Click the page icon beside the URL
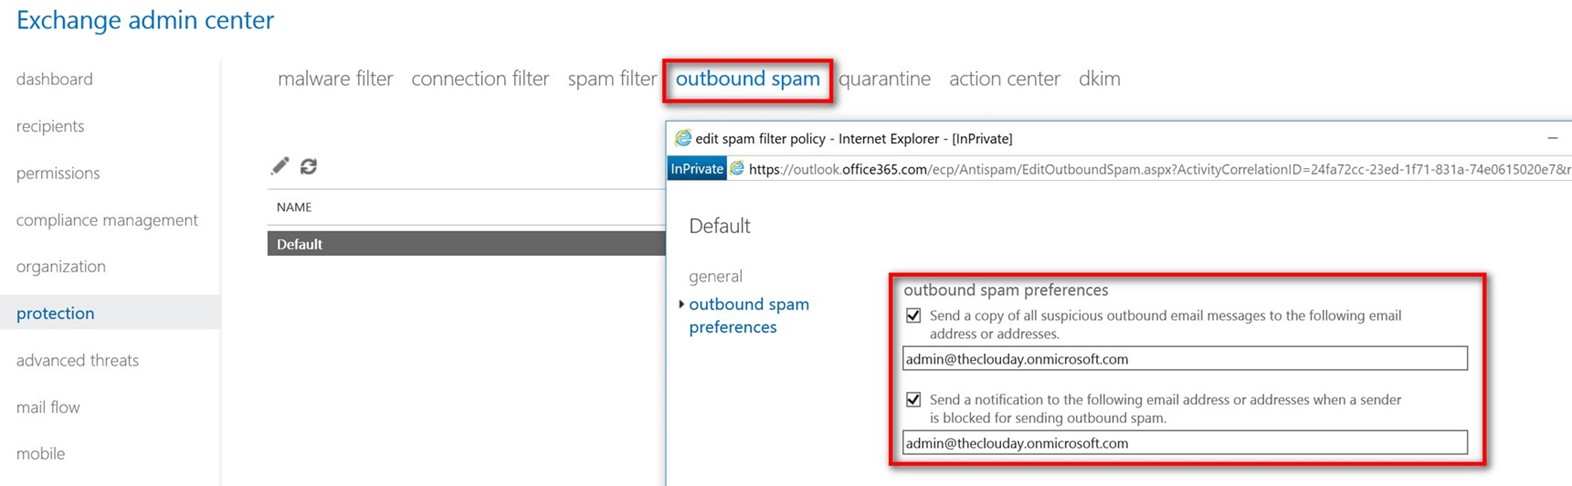Viewport: 1572px width, 486px height. tap(737, 169)
